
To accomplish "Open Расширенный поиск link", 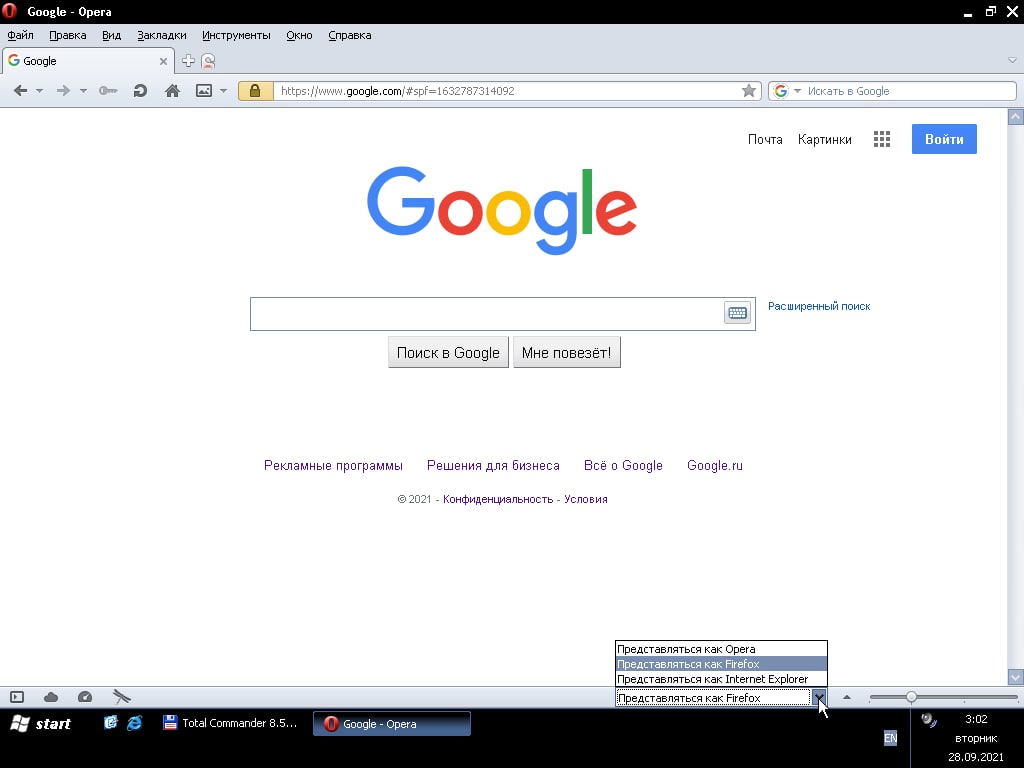I will tap(819, 306).
